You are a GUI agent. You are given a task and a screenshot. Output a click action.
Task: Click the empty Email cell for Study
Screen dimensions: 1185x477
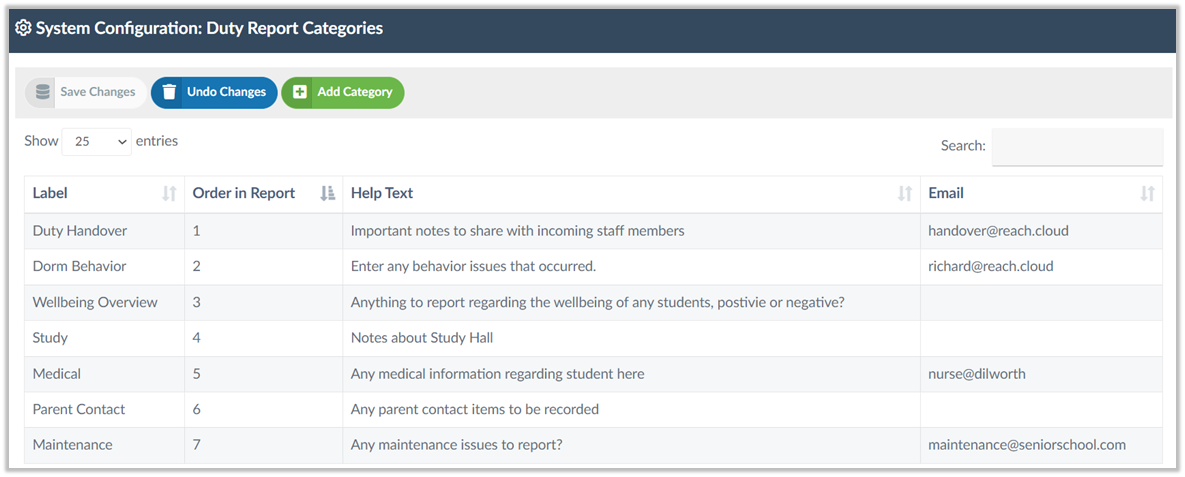tap(1040, 338)
